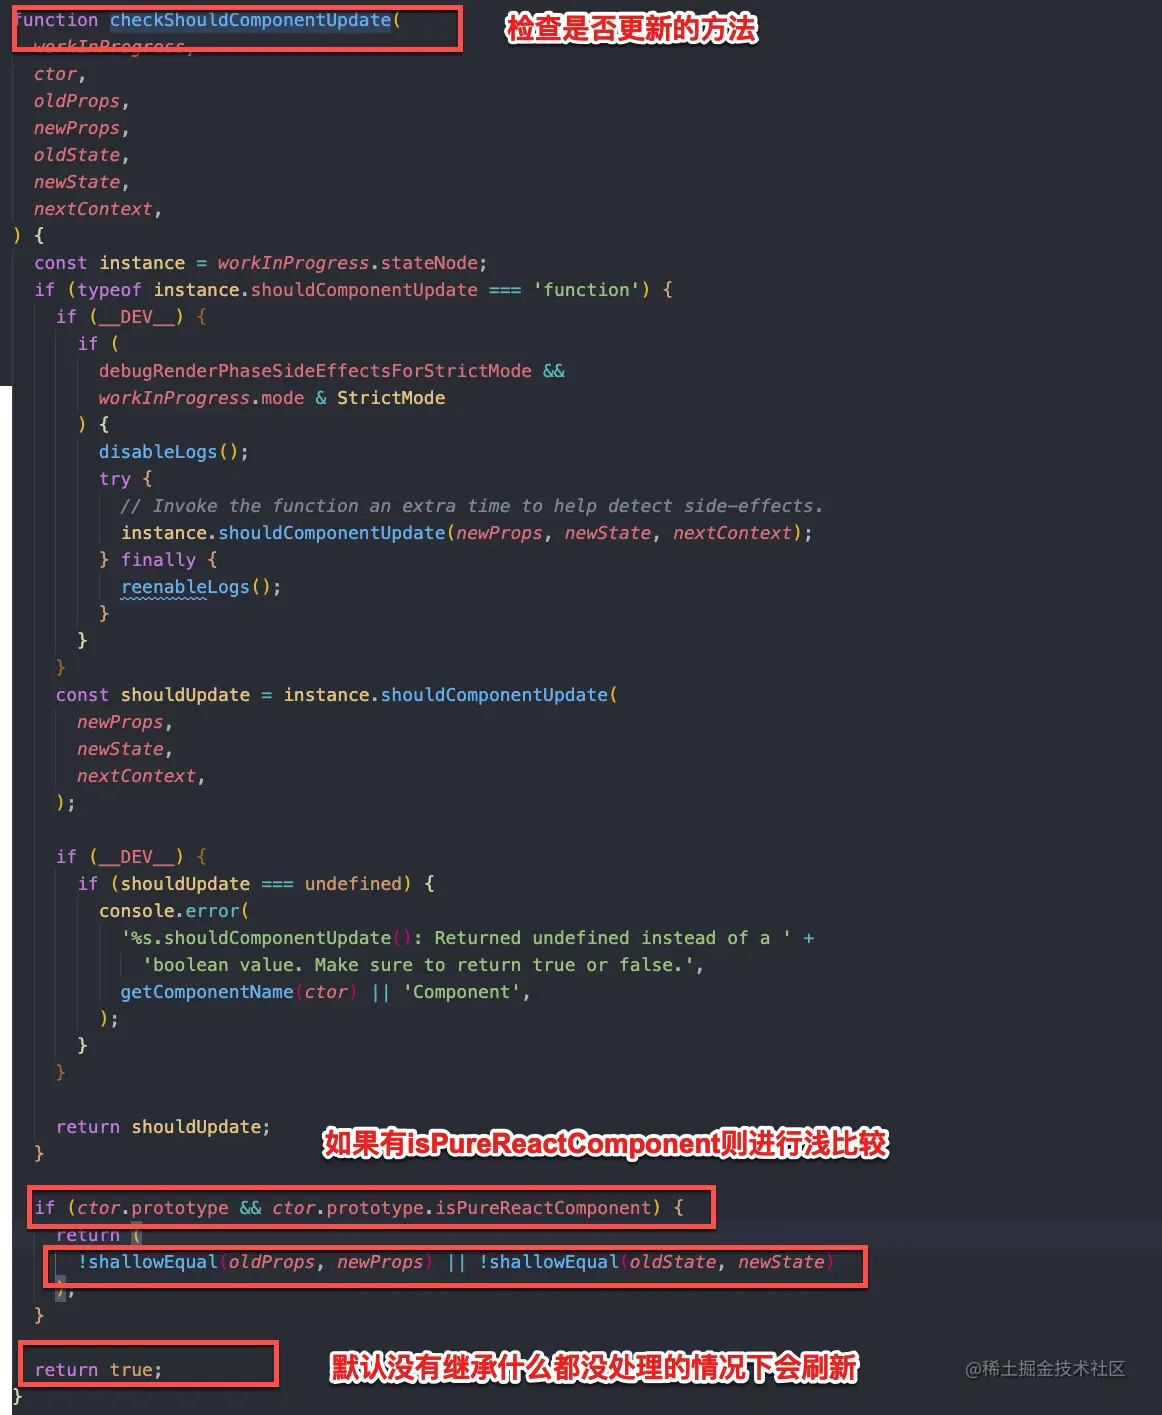Click 'newProps,' parameter directly below oldProps
Image resolution: width=1162 pixels, height=1415 pixels.
coord(81,128)
